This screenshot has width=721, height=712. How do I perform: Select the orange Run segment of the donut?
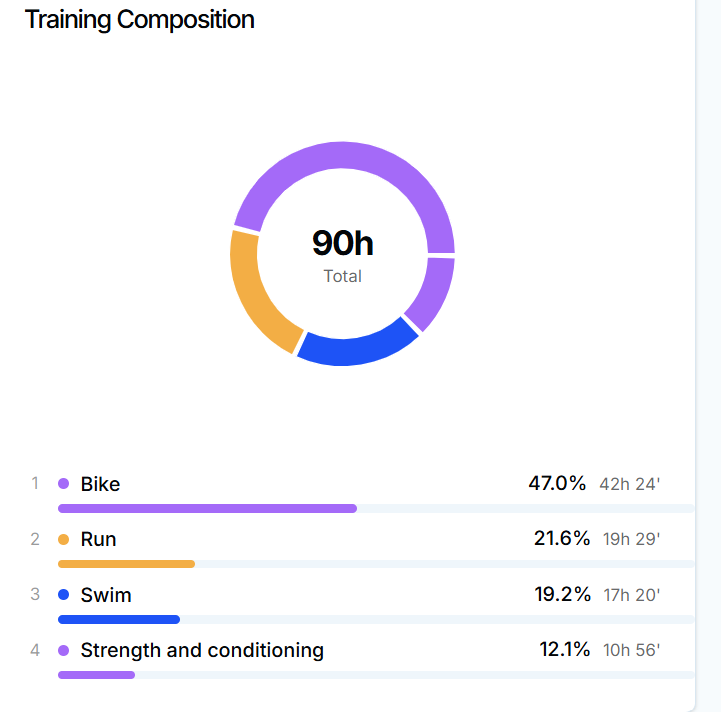[x=255, y=291]
